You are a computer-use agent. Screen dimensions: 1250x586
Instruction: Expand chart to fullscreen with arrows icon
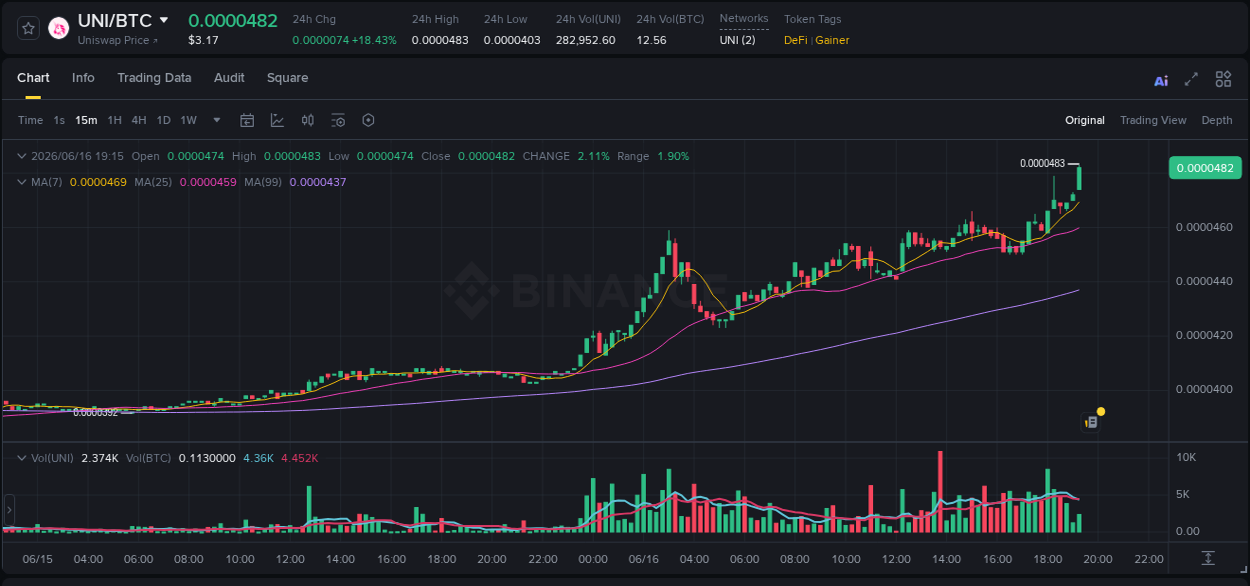[1191, 79]
